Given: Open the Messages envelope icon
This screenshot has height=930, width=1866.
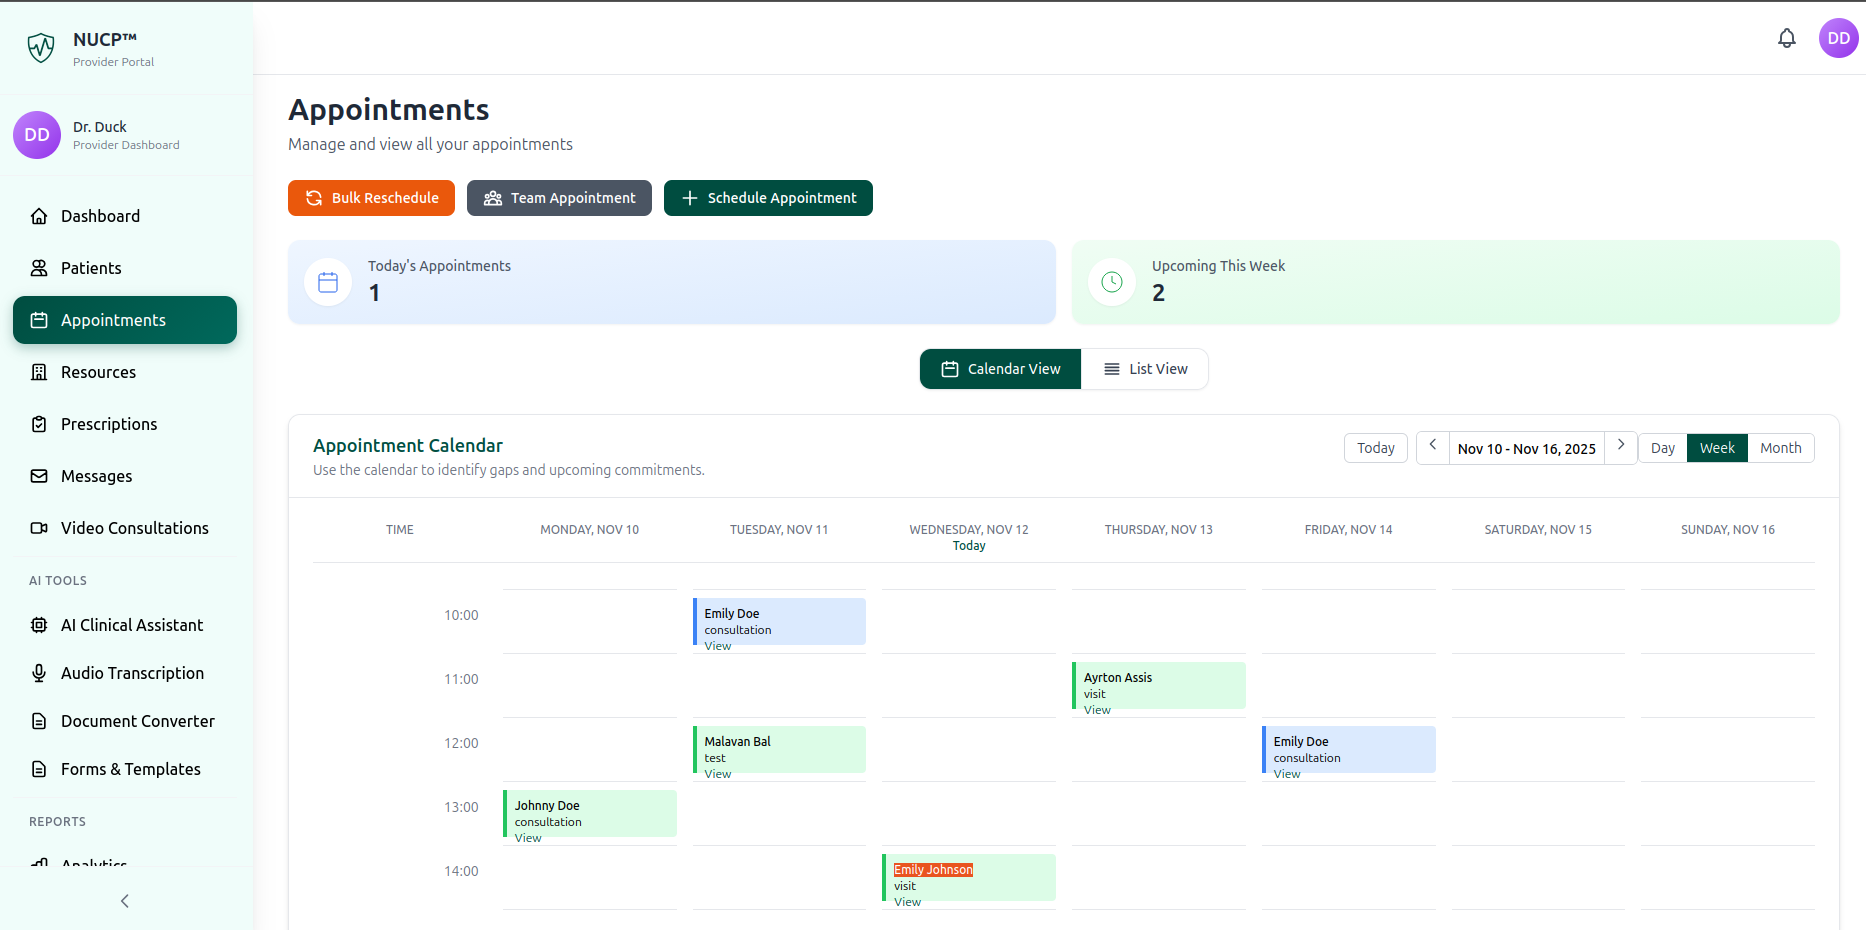Looking at the screenshot, I should click(x=38, y=476).
